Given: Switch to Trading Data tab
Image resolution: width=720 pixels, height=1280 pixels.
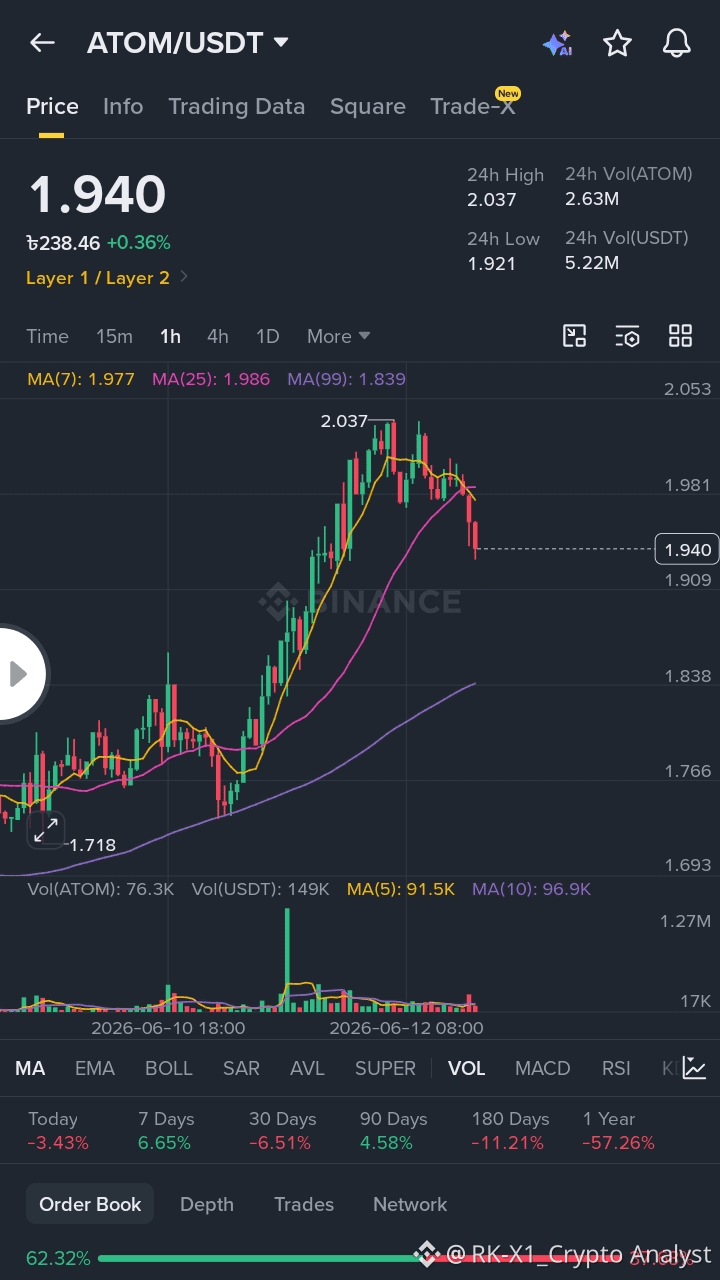Looking at the screenshot, I should [237, 106].
